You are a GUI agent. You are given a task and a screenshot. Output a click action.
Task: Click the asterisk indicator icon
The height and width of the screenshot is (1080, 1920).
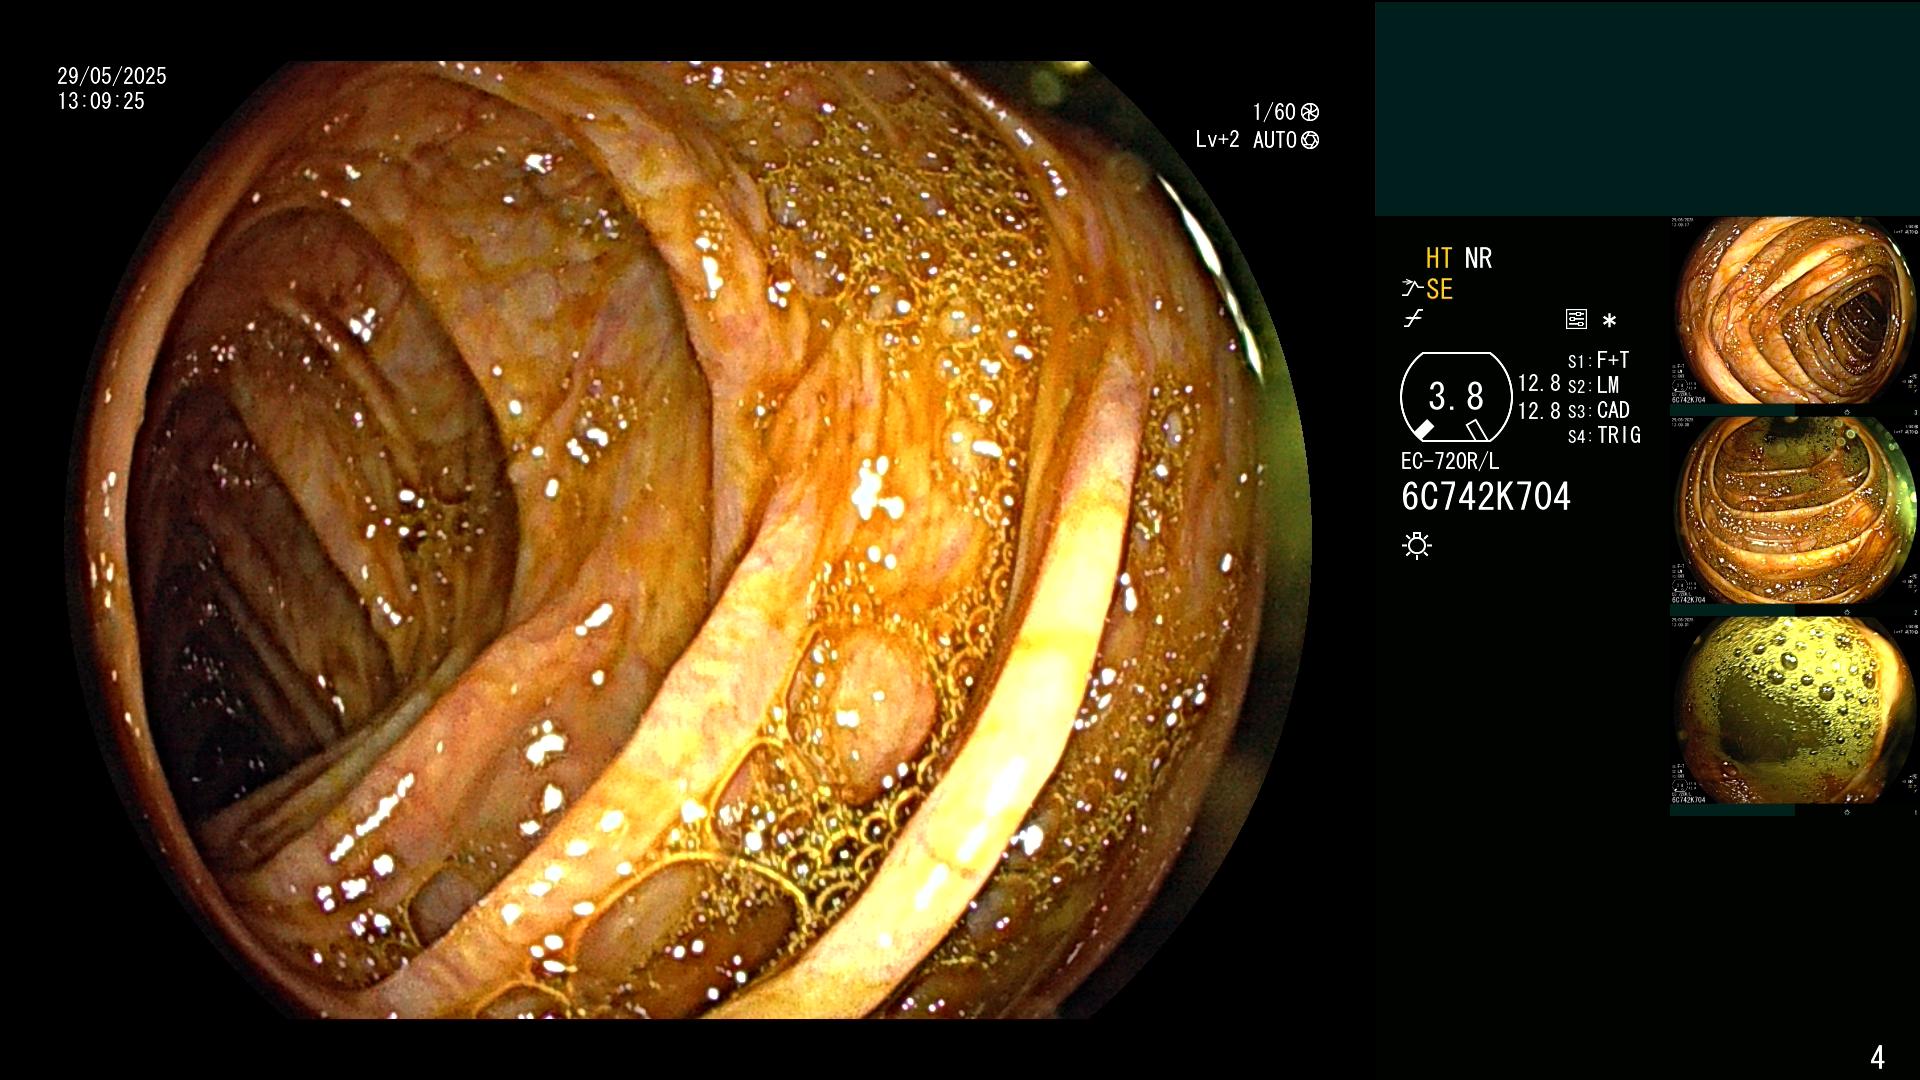click(1609, 320)
